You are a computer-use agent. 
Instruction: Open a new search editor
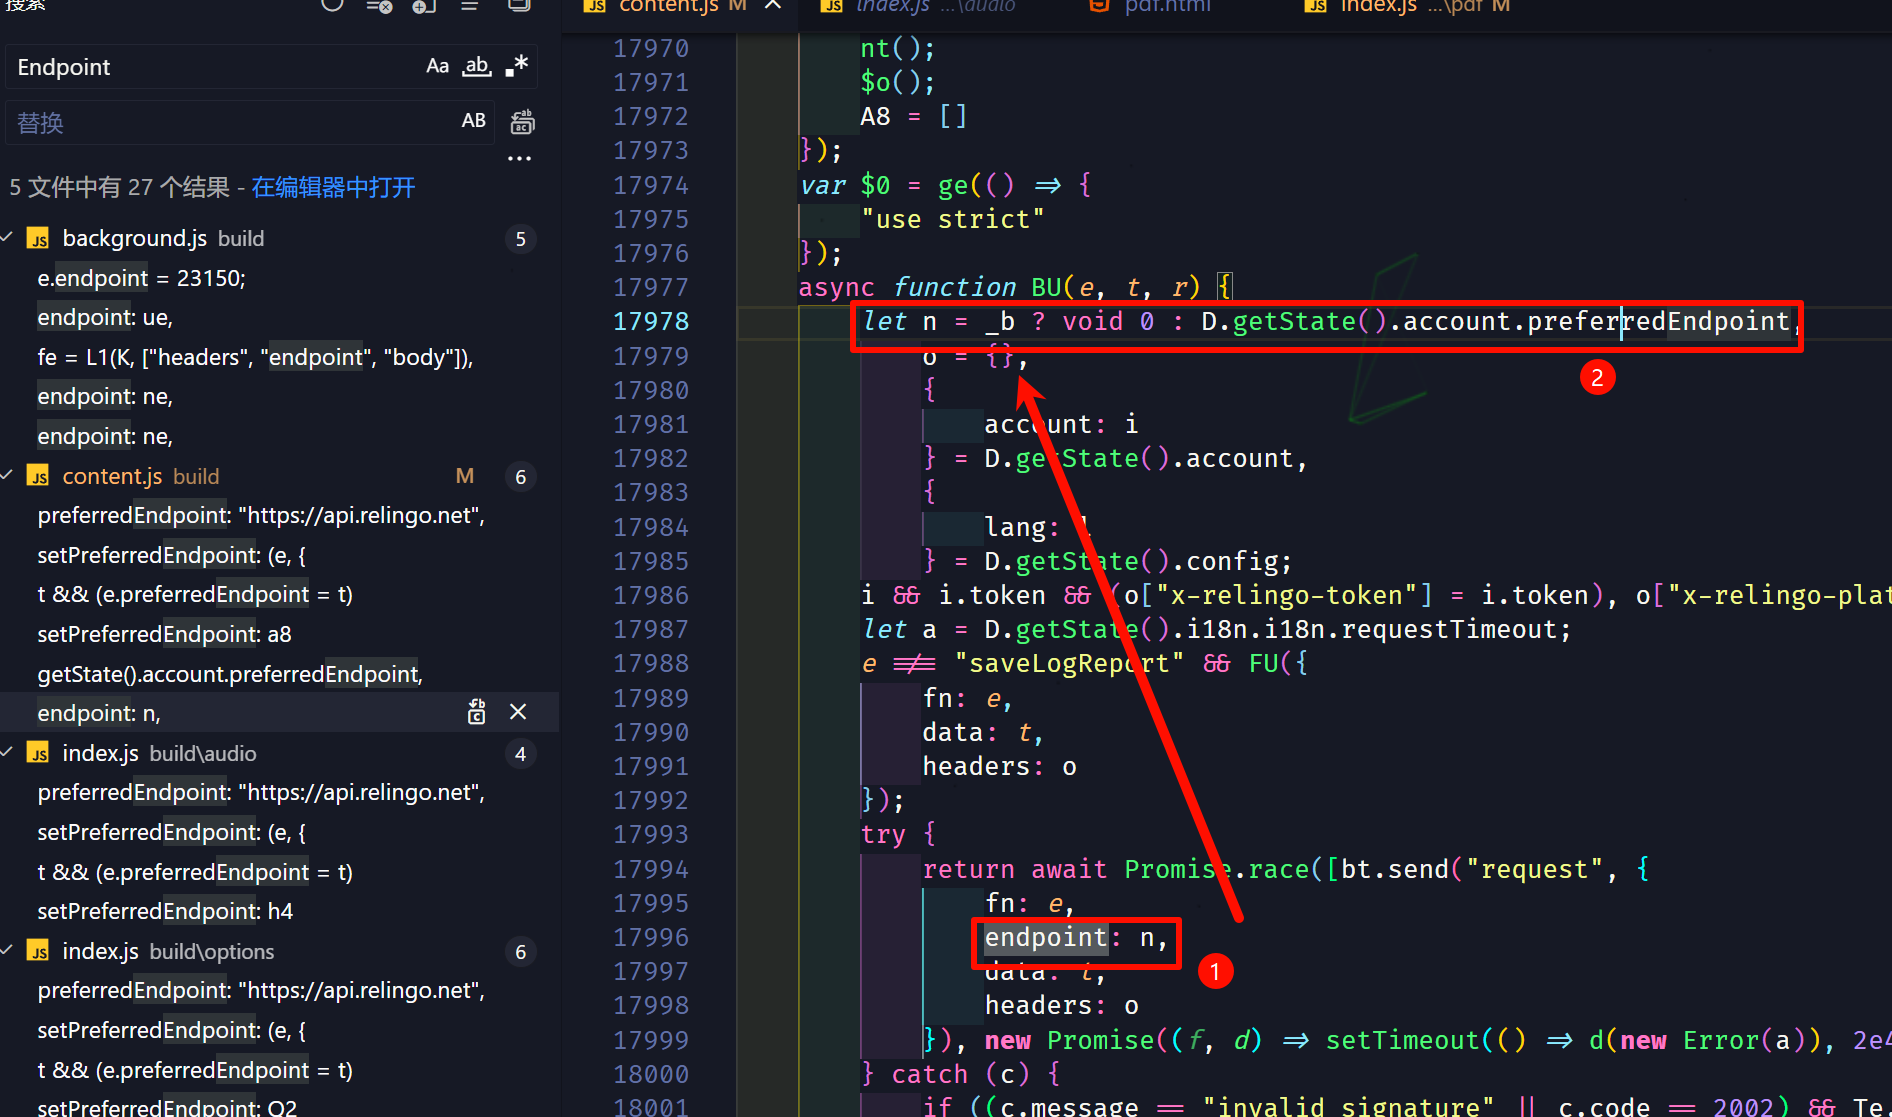click(424, 5)
